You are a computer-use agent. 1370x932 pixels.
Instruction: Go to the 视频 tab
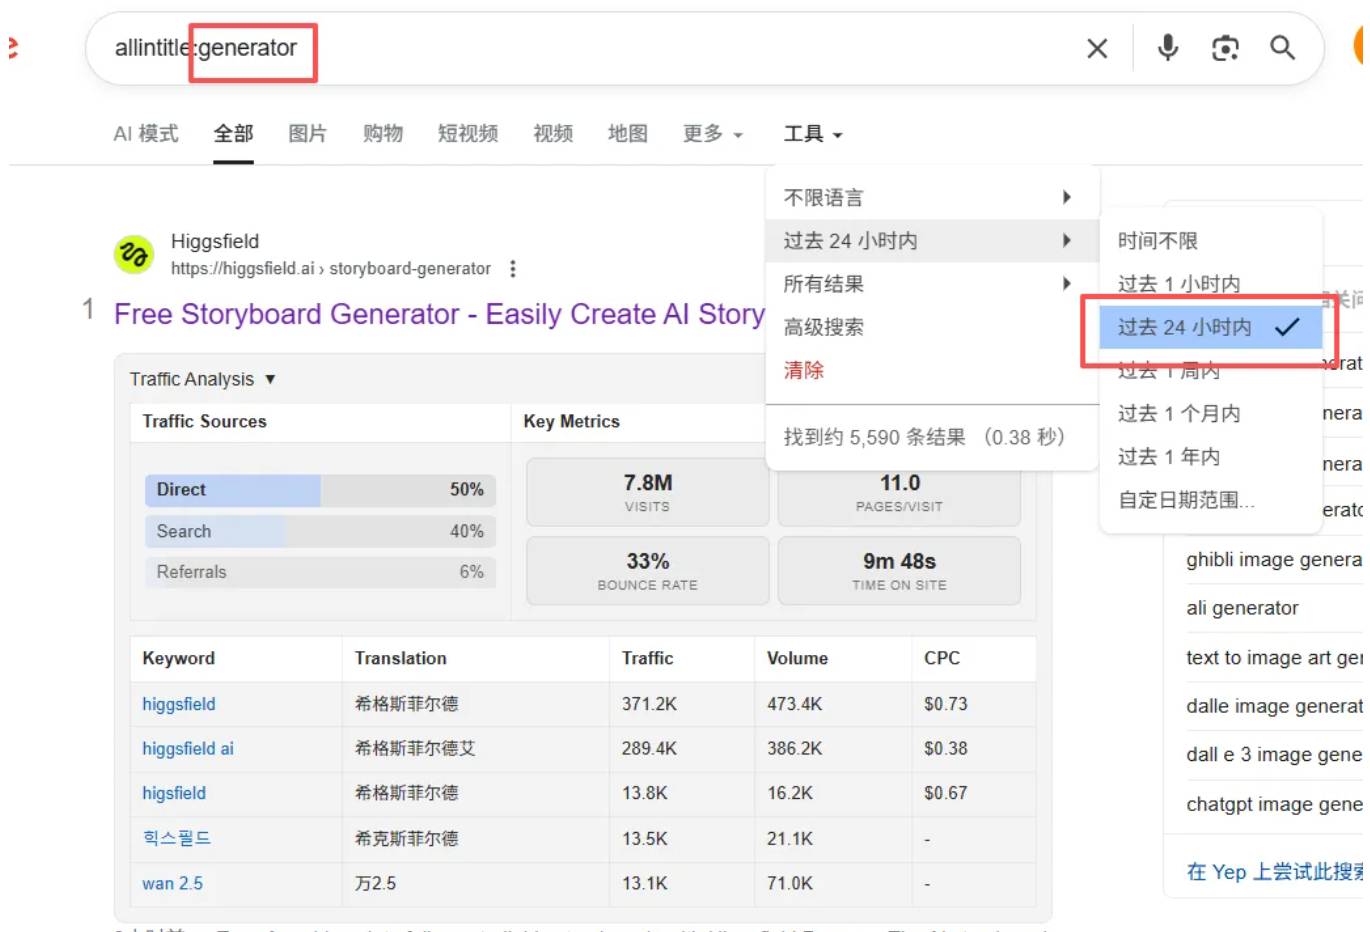point(553,133)
